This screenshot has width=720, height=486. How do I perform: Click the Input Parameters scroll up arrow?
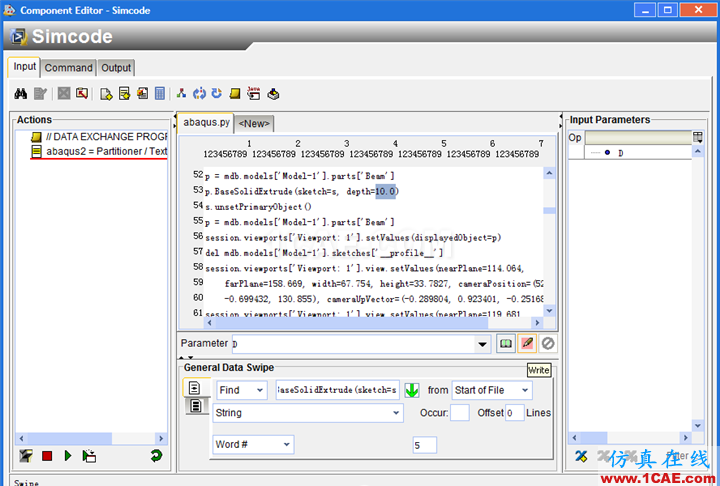pyautogui.click(x=698, y=151)
